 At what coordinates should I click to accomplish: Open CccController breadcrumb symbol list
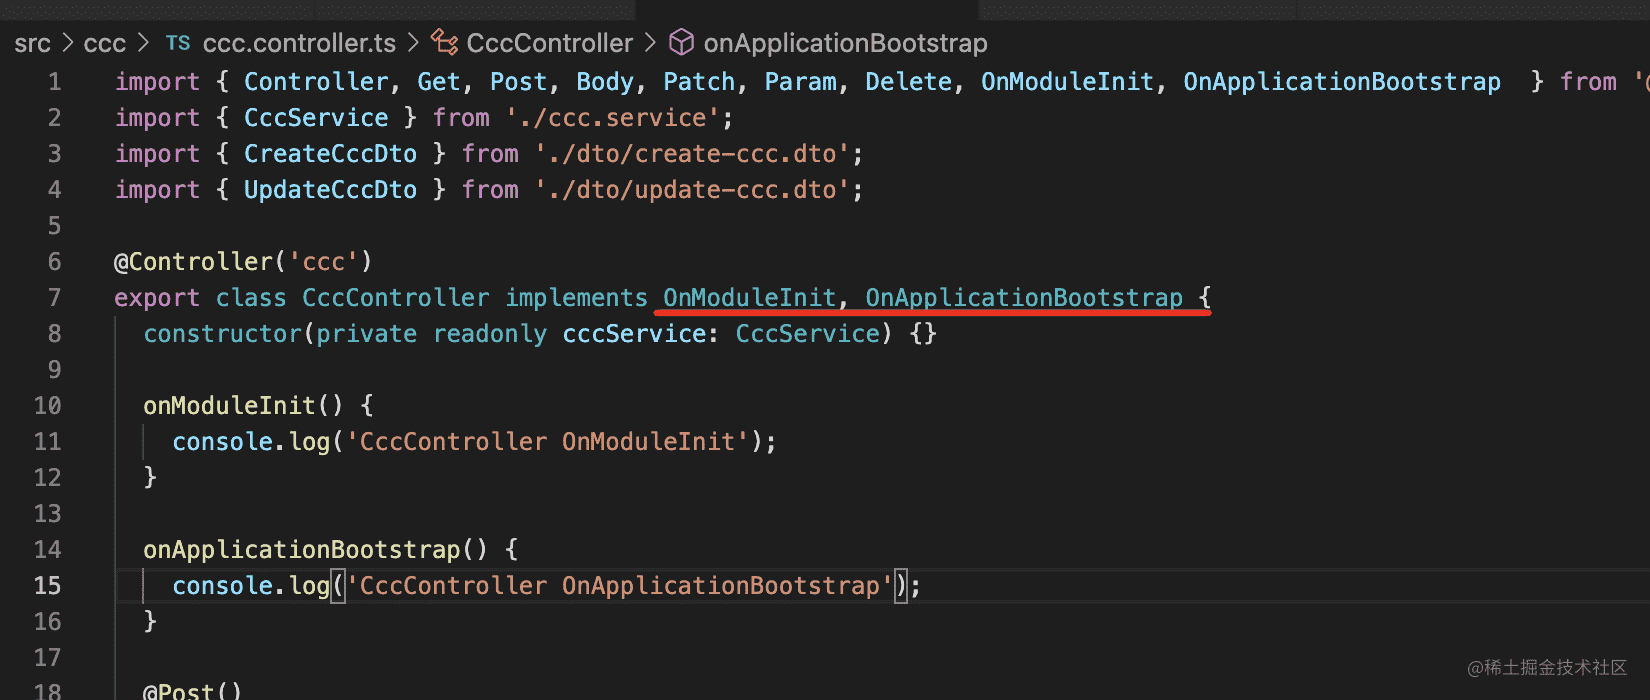point(549,43)
